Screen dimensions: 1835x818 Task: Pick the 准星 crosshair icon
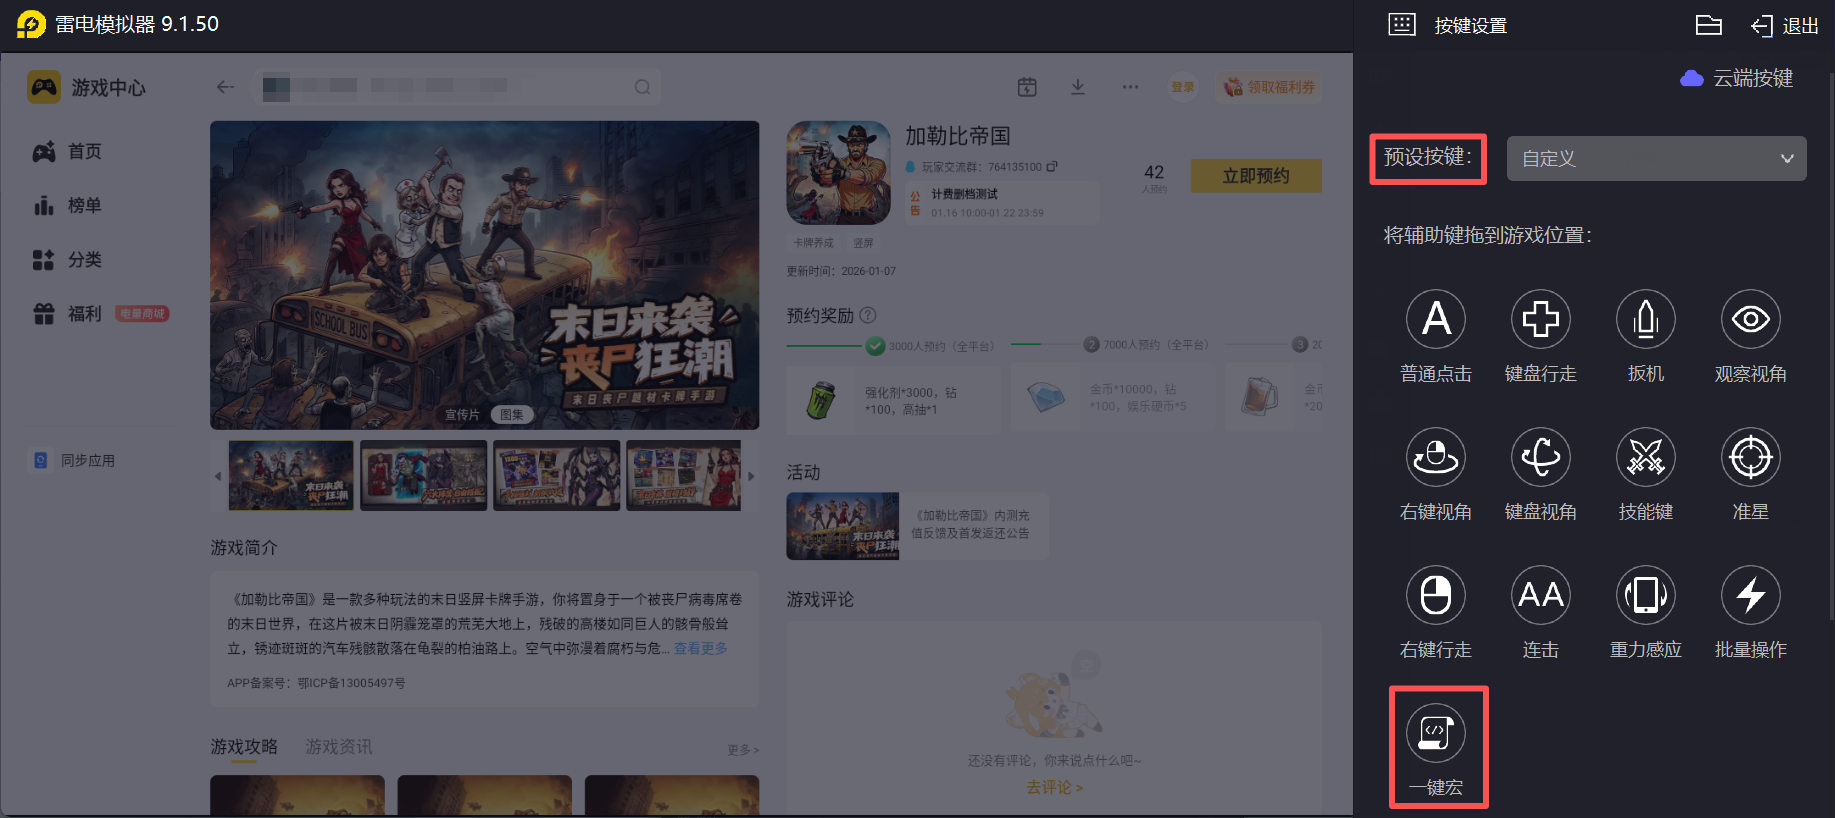click(x=1750, y=457)
